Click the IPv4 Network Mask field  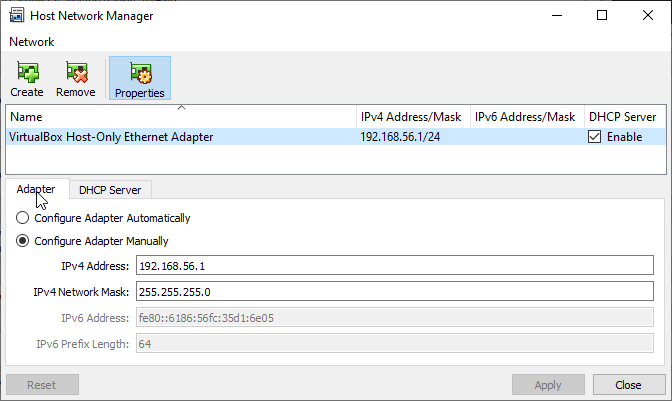395,291
